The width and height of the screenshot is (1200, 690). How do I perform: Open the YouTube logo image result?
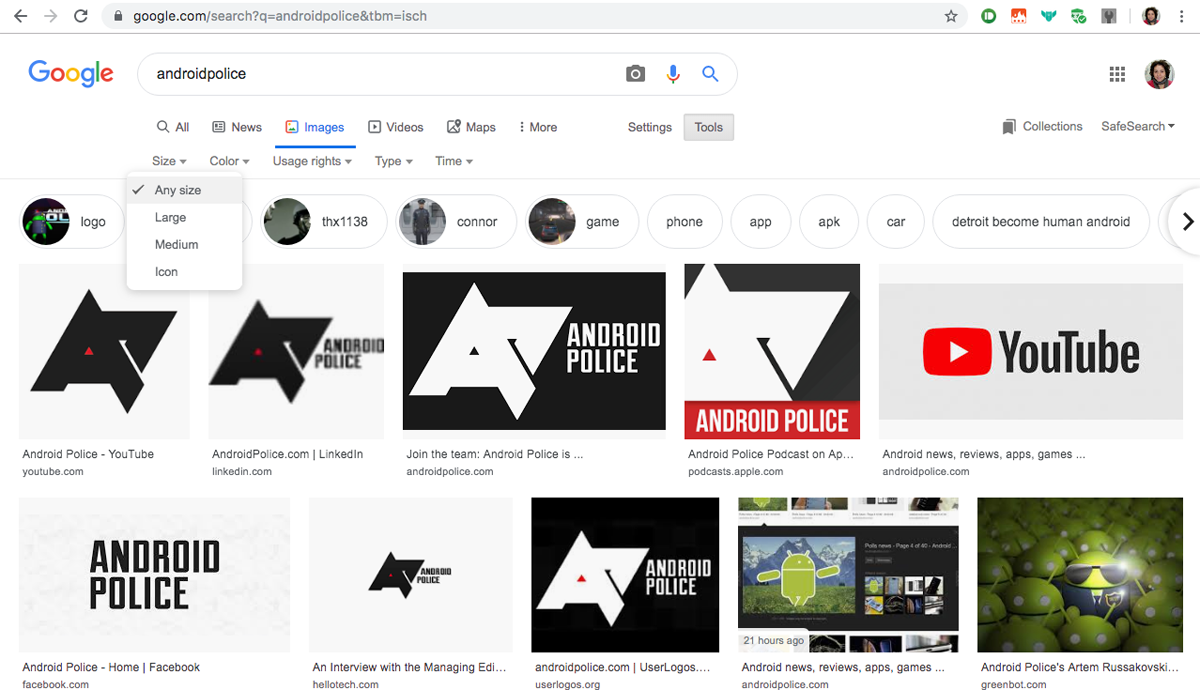point(1031,352)
